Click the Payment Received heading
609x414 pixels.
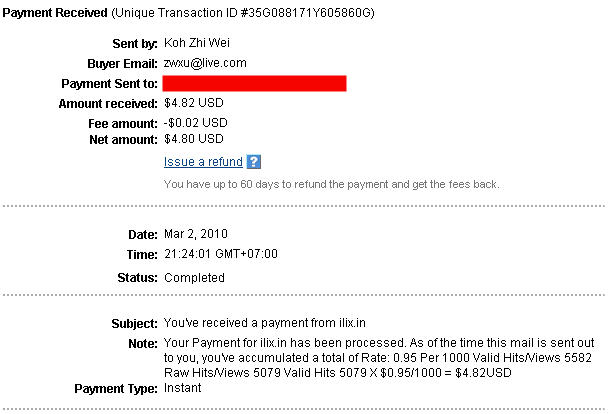[55, 13]
